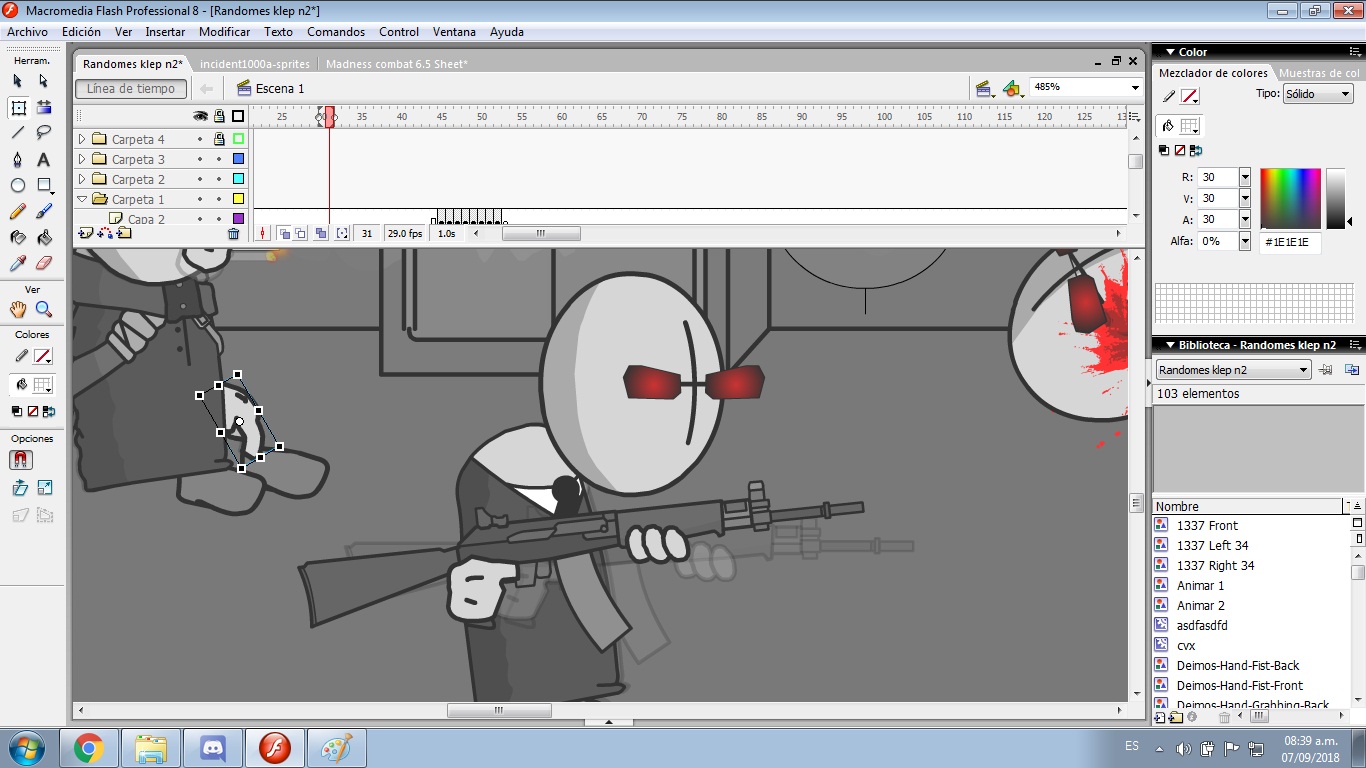Choose the Ink Bottle tool

(x=18, y=237)
